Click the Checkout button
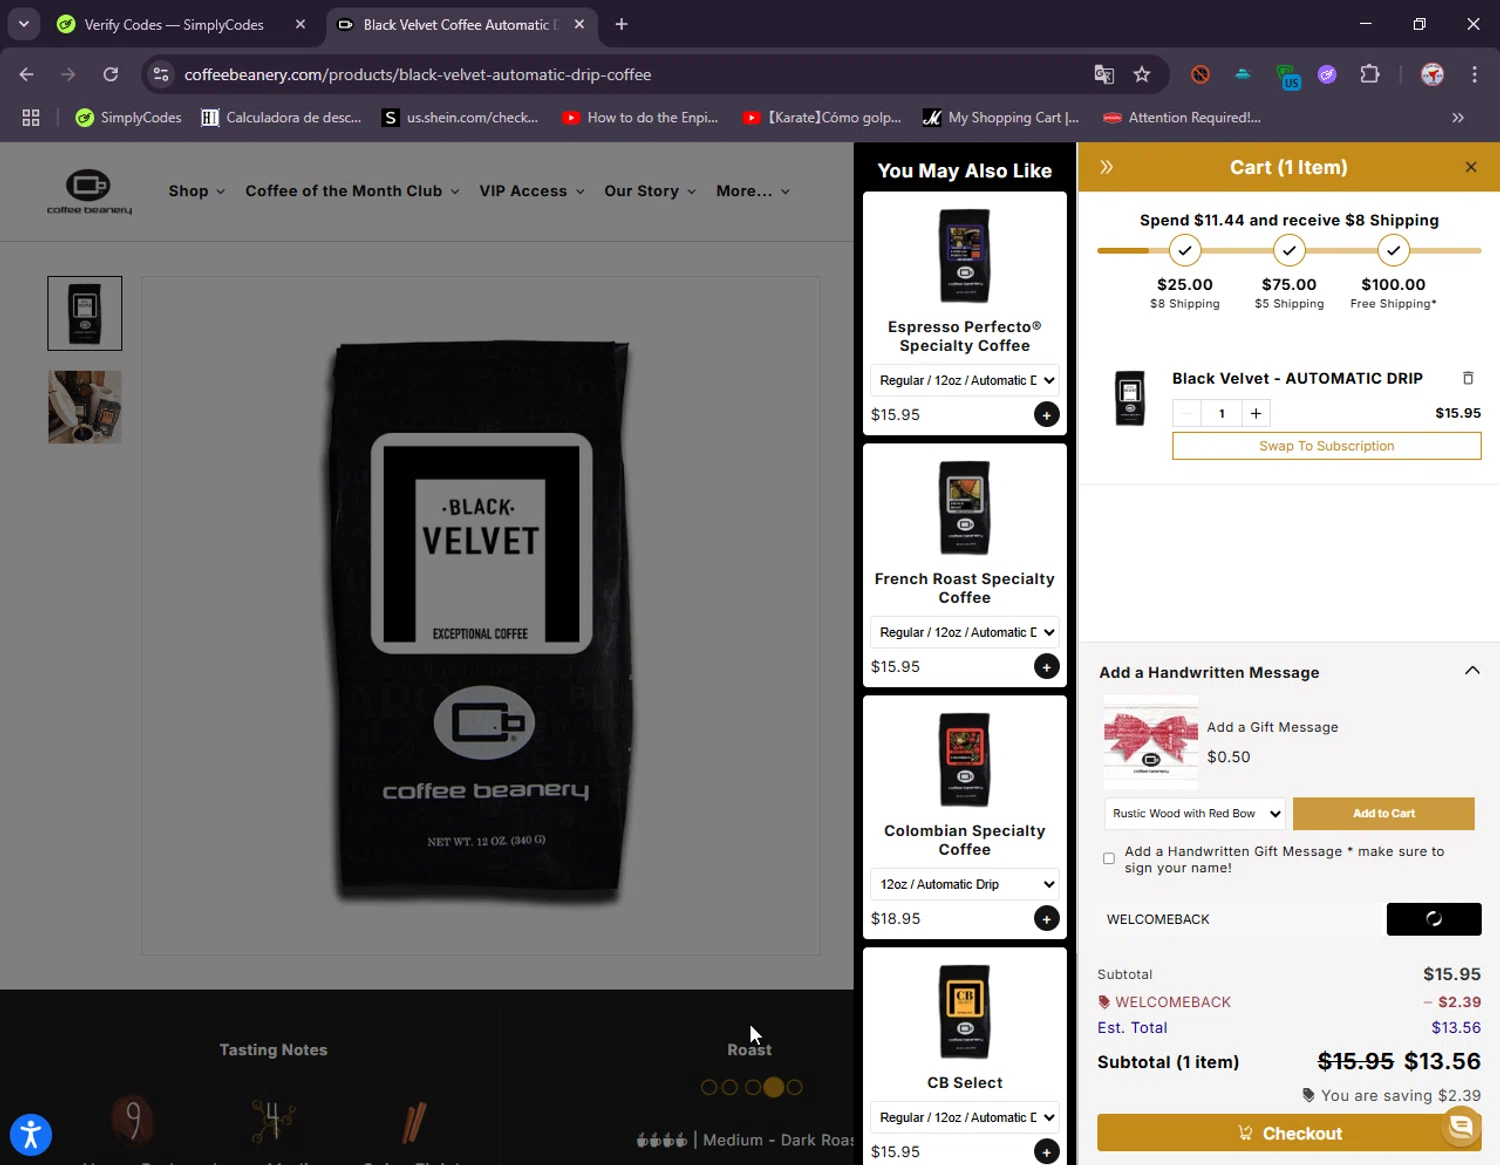This screenshot has height=1165, width=1500. [x=1288, y=1133]
